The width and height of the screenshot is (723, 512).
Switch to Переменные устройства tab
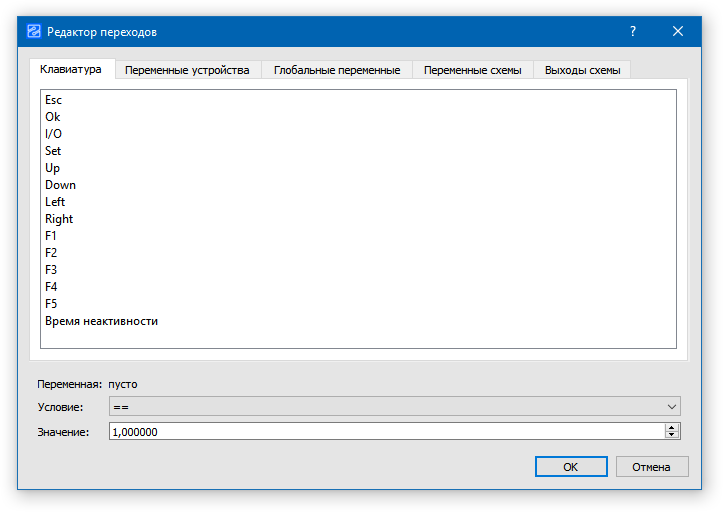(x=187, y=70)
